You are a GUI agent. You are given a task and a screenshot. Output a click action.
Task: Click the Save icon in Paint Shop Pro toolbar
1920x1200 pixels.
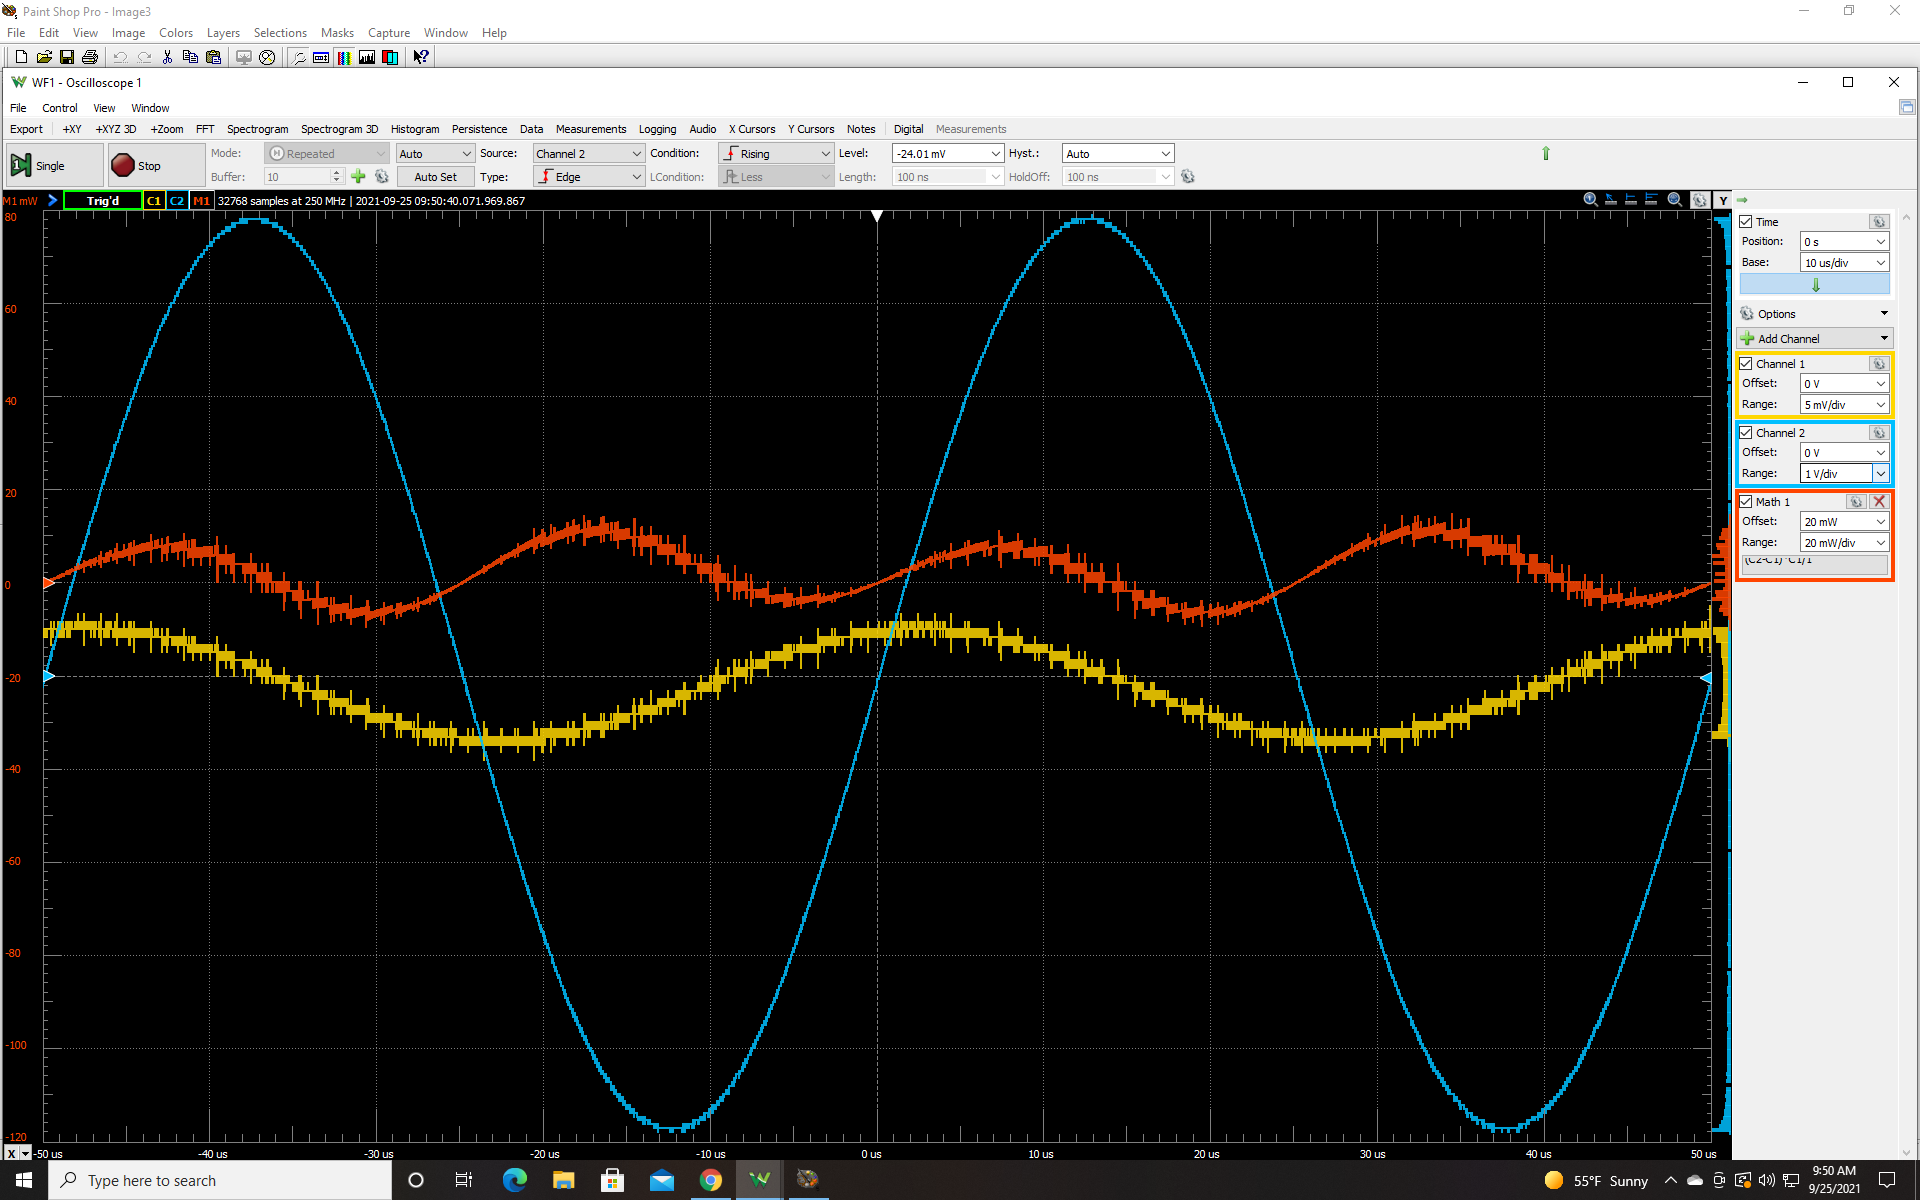coord(67,57)
